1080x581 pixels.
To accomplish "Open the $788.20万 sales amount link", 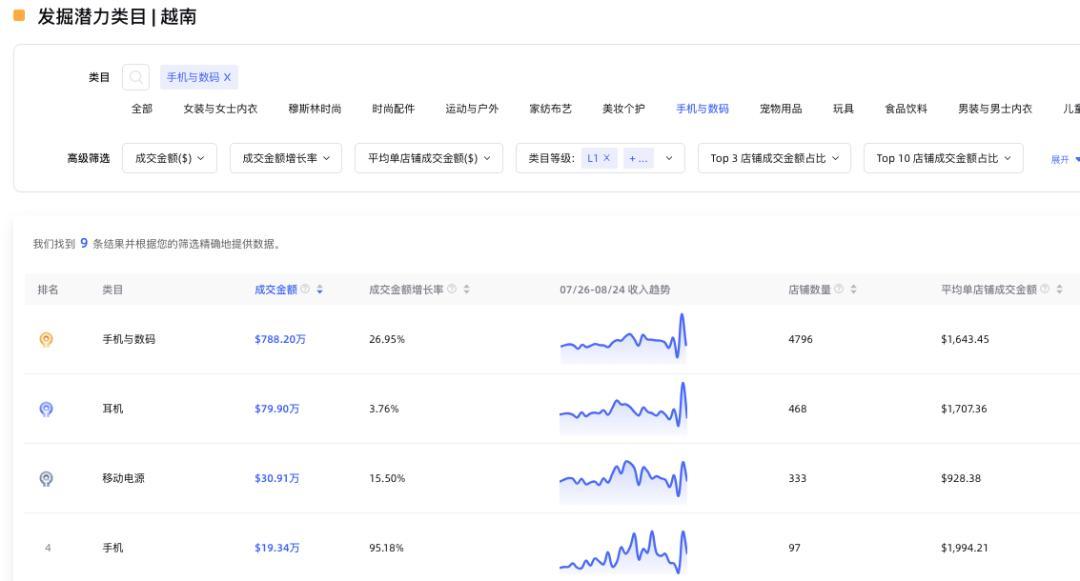I will click(x=280, y=339).
